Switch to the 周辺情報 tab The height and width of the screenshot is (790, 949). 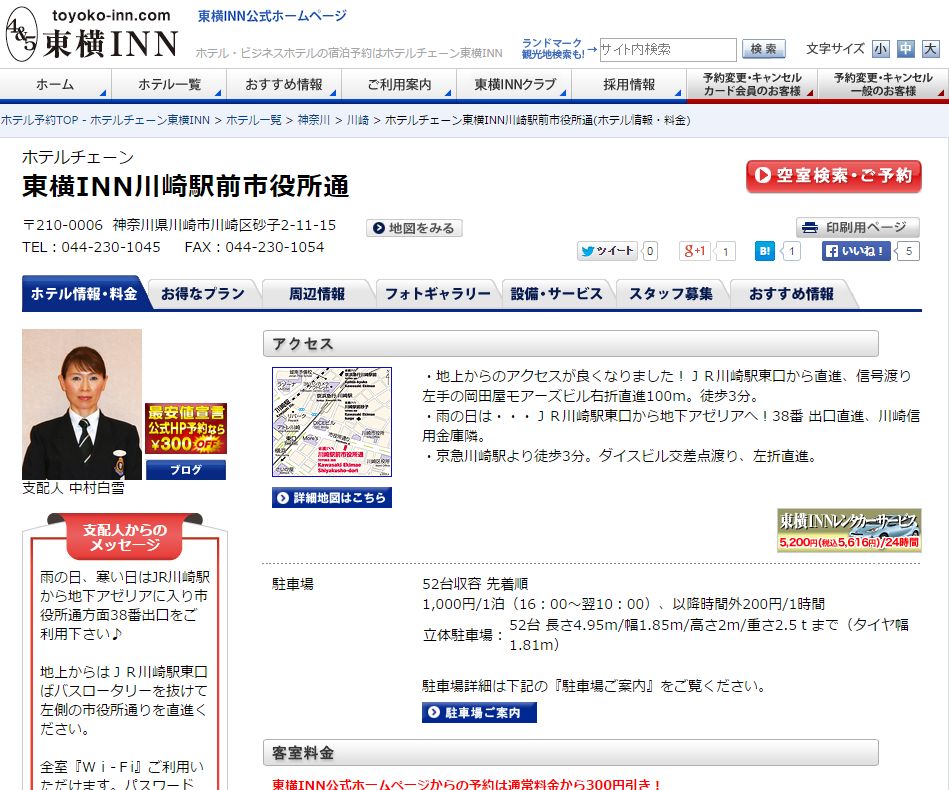tap(317, 294)
